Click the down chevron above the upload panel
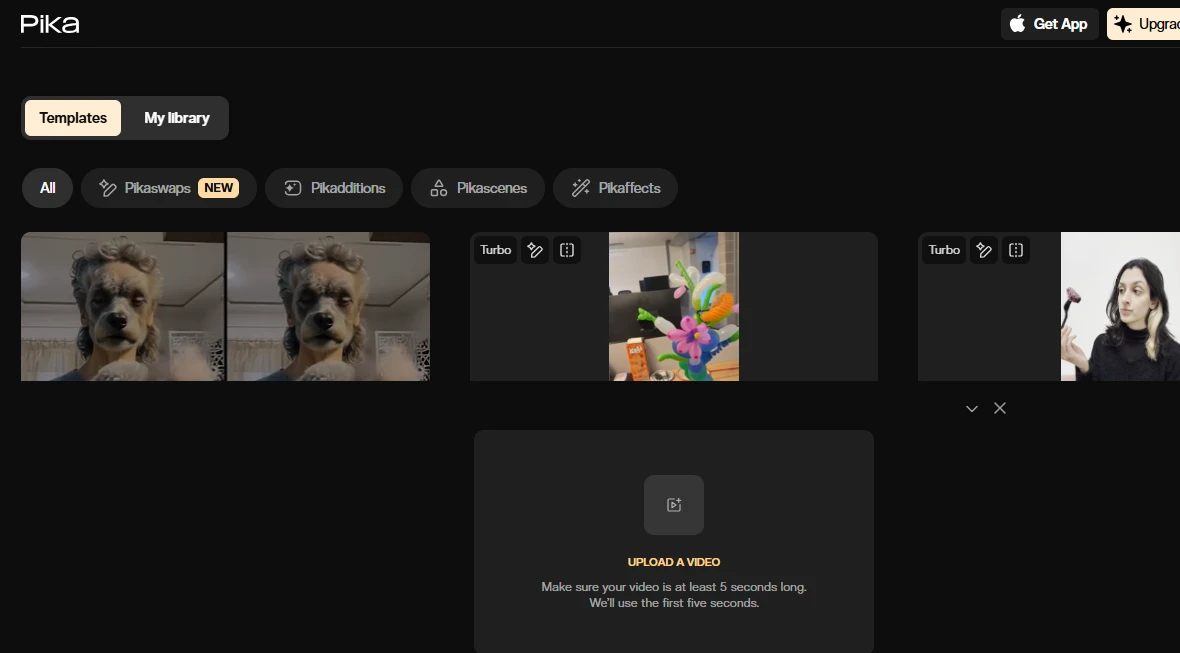The height and width of the screenshot is (653, 1180). [971, 408]
